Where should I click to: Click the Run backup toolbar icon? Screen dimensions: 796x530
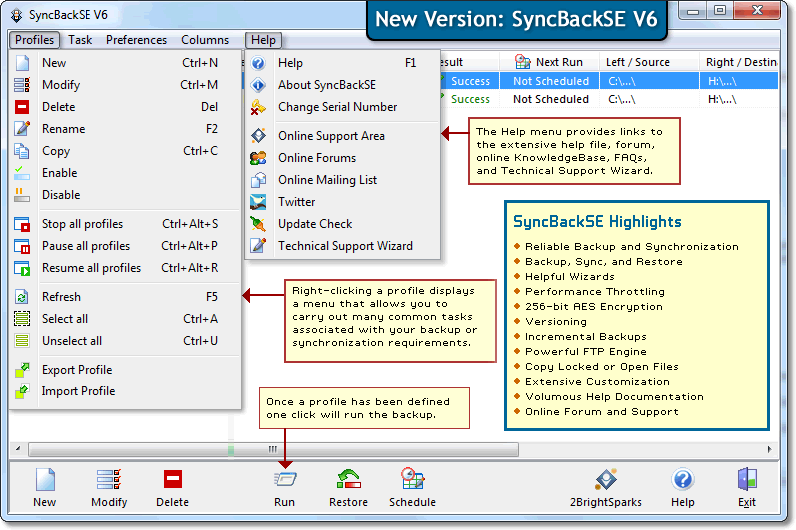[284, 481]
